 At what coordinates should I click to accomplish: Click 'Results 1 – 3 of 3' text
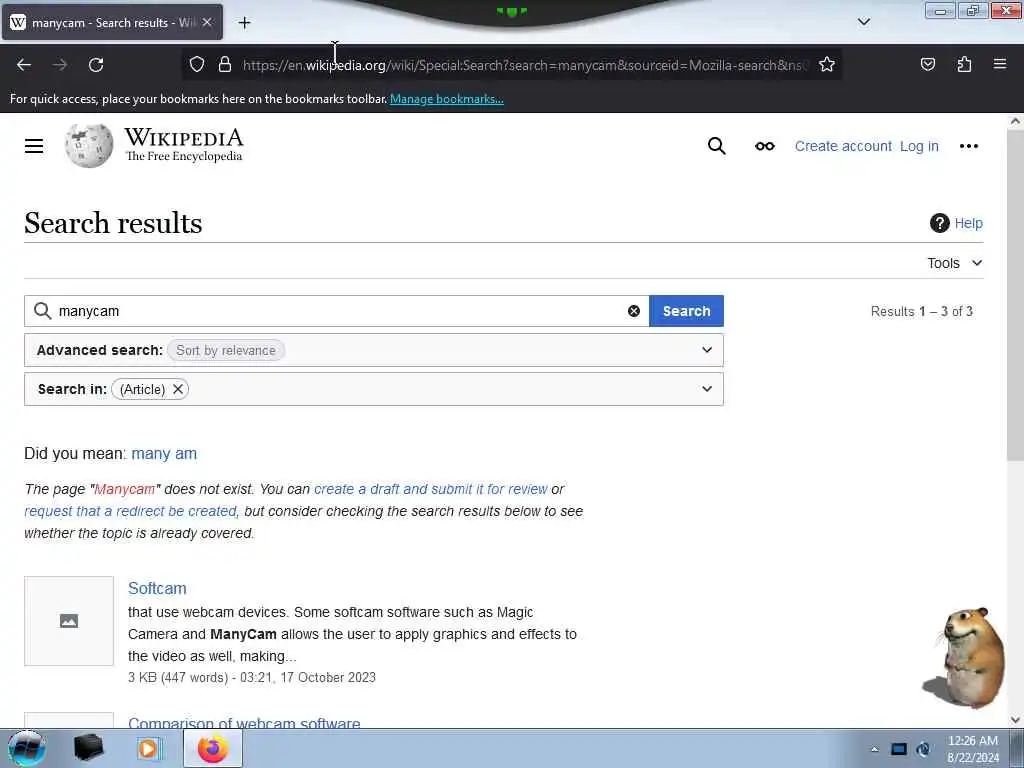point(921,312)
